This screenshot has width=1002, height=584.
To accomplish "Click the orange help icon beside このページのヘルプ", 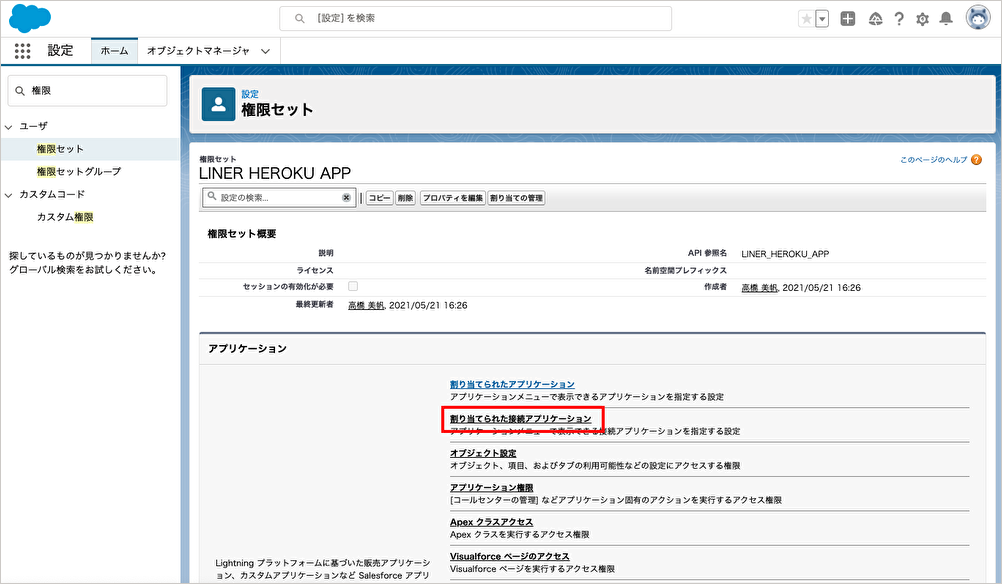I will (x=976, y=160).
